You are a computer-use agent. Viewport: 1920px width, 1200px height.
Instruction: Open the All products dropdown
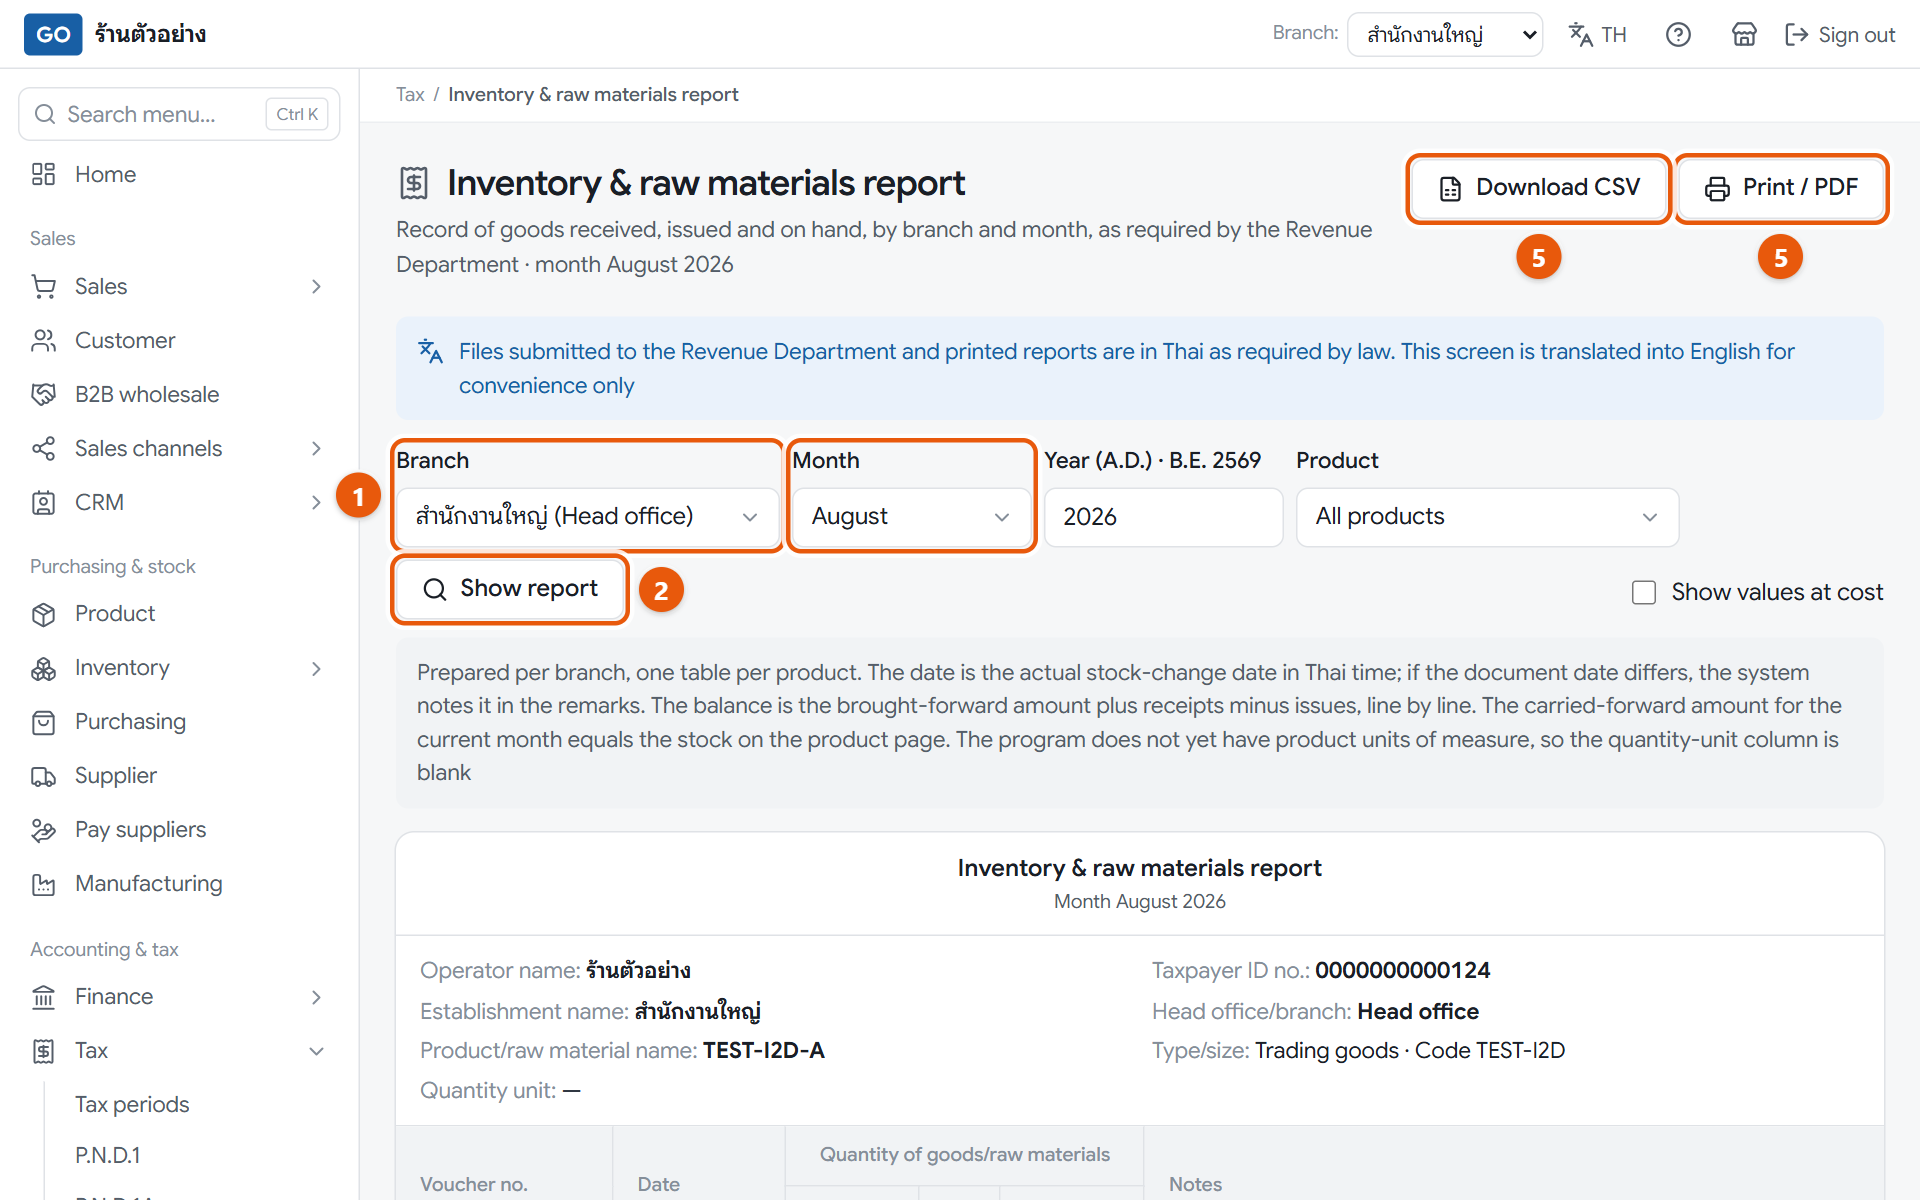[x=1487, y=517]
